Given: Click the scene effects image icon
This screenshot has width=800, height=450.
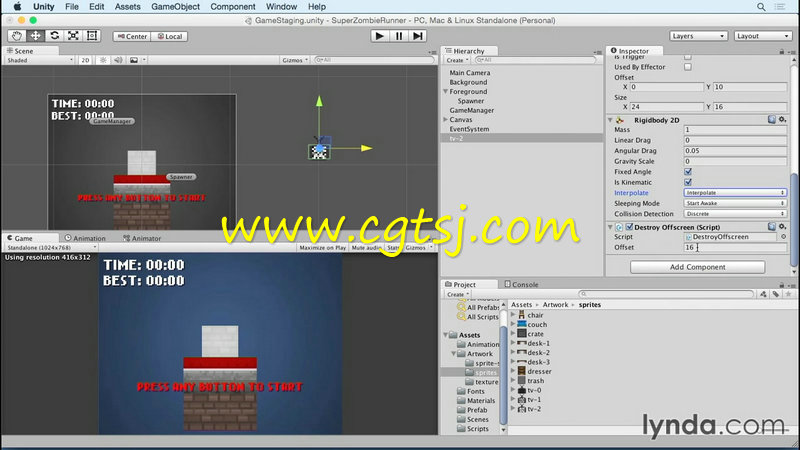Looking at the screenshot, I should click(x=134, y=60).
